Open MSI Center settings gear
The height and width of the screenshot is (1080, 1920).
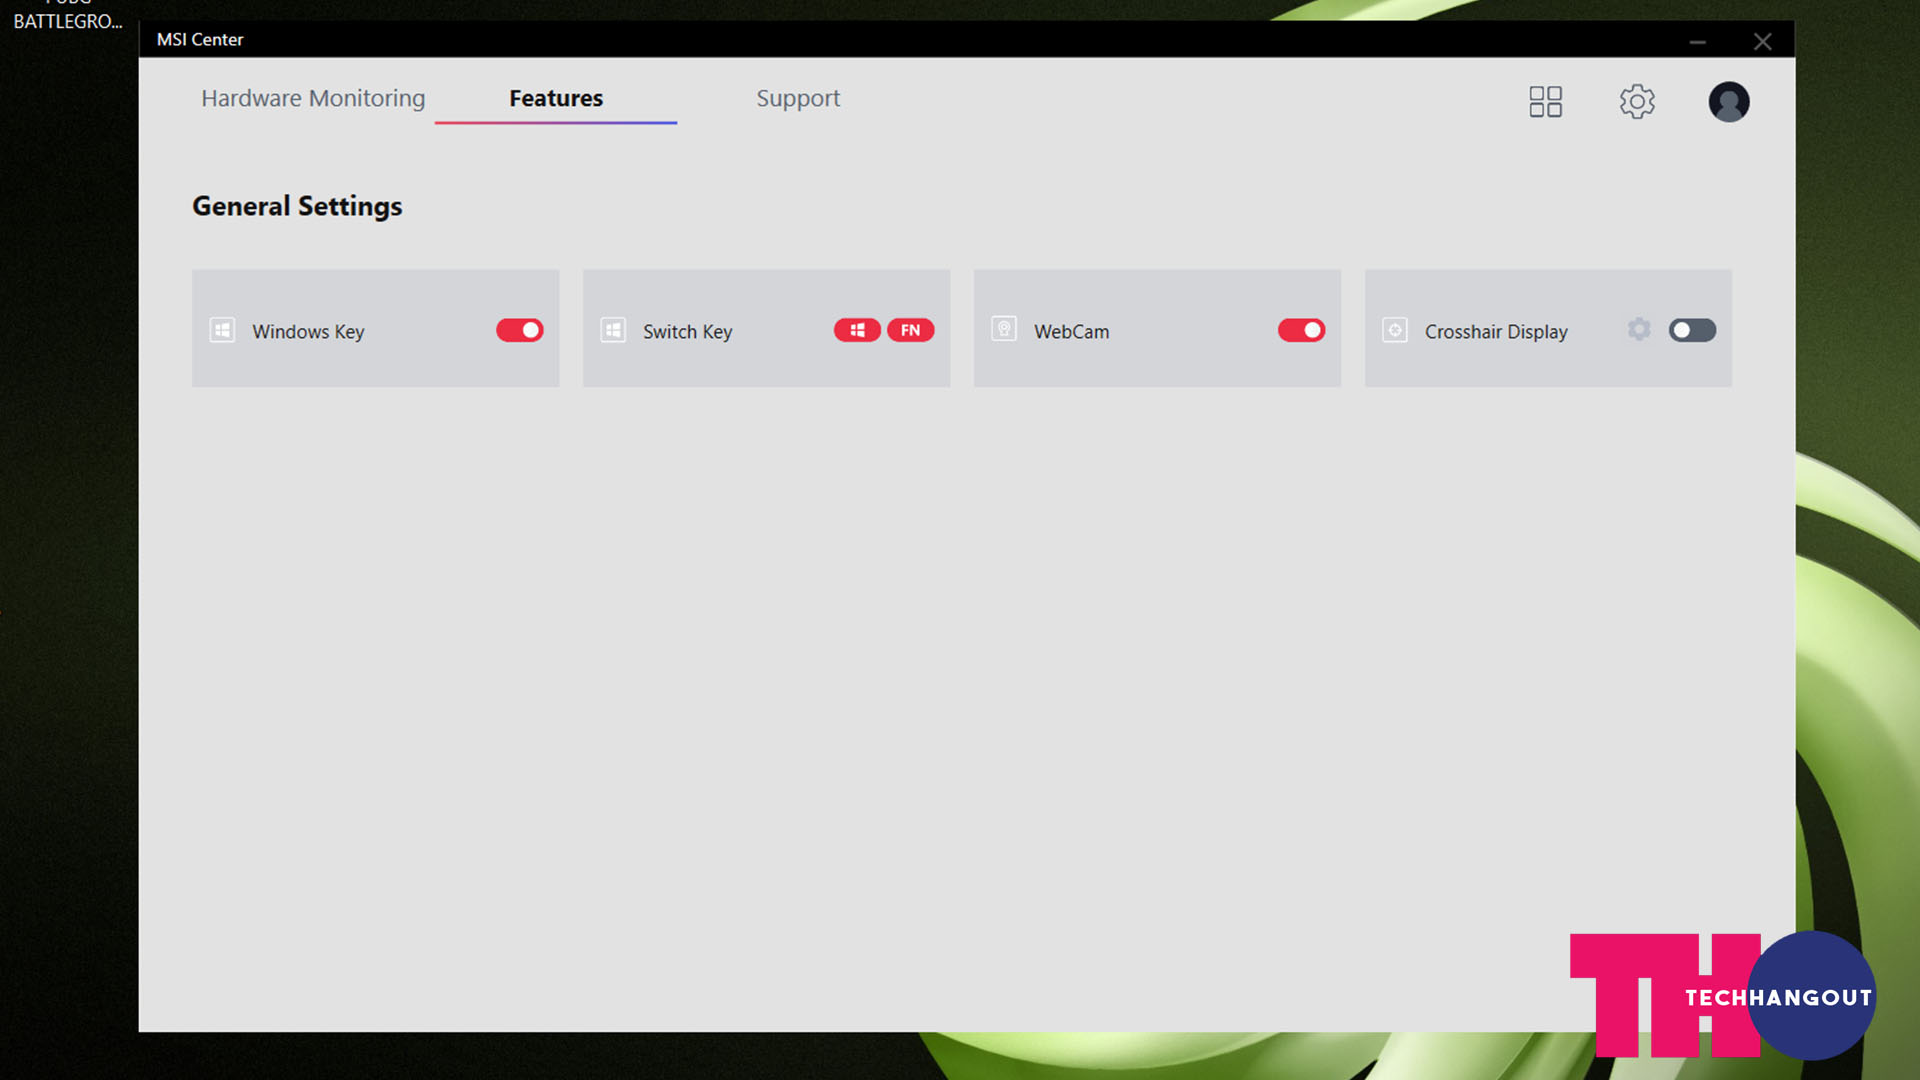click(1637, 101)
